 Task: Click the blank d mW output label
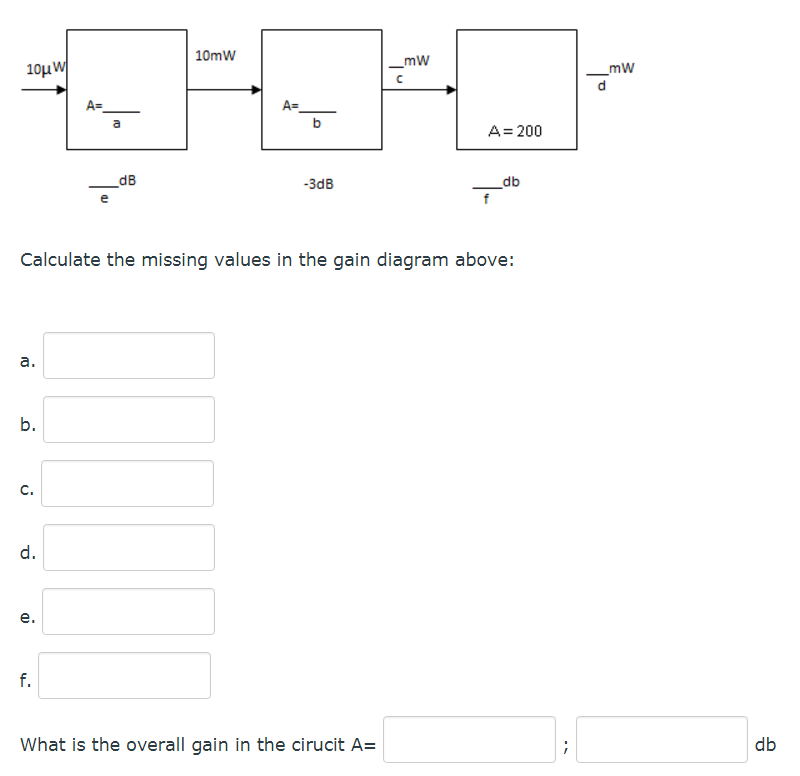(x=610, y=76)
